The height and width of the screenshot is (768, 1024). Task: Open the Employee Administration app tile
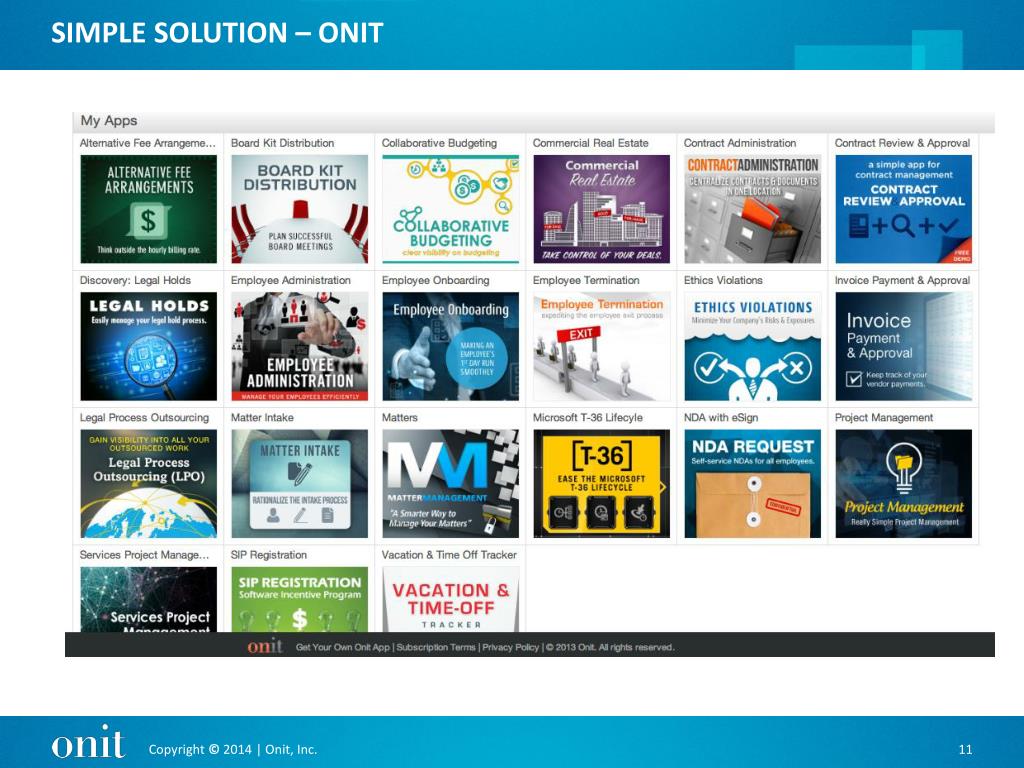pos(300,346)
